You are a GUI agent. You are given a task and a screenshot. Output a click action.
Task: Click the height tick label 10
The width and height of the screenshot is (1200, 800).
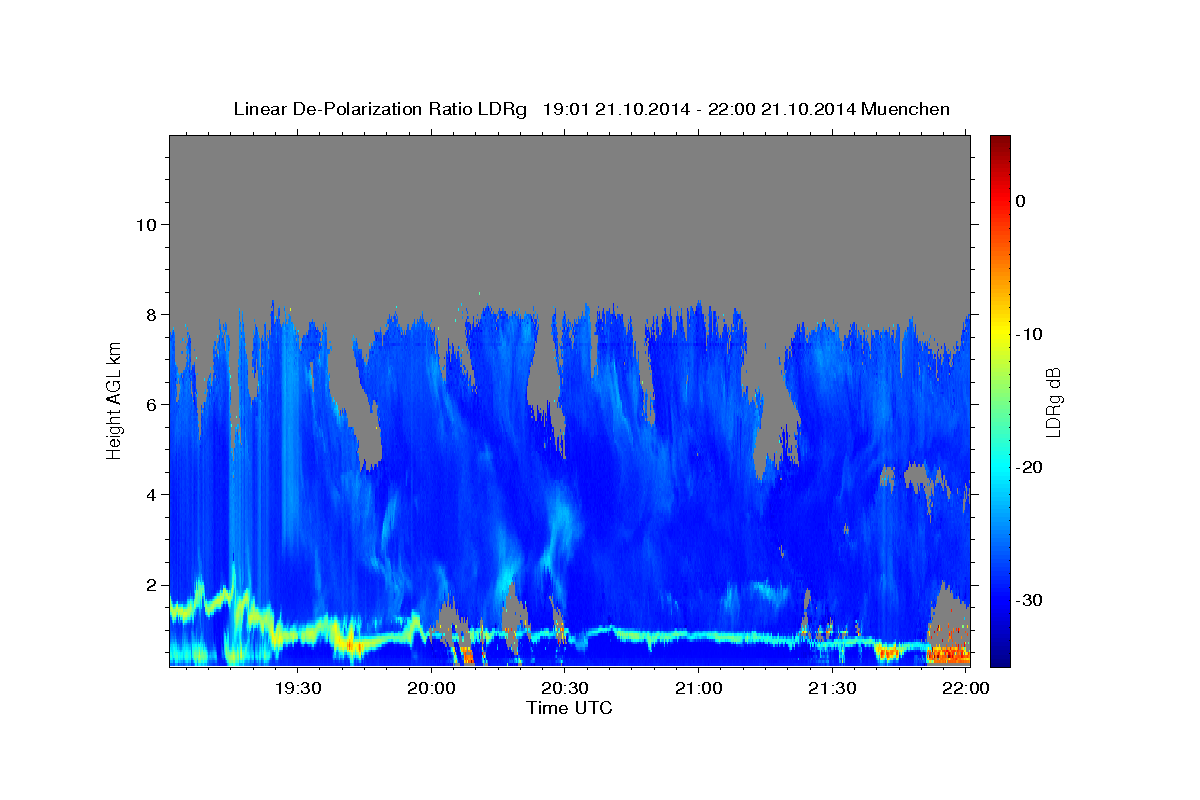tap(145, 224)
